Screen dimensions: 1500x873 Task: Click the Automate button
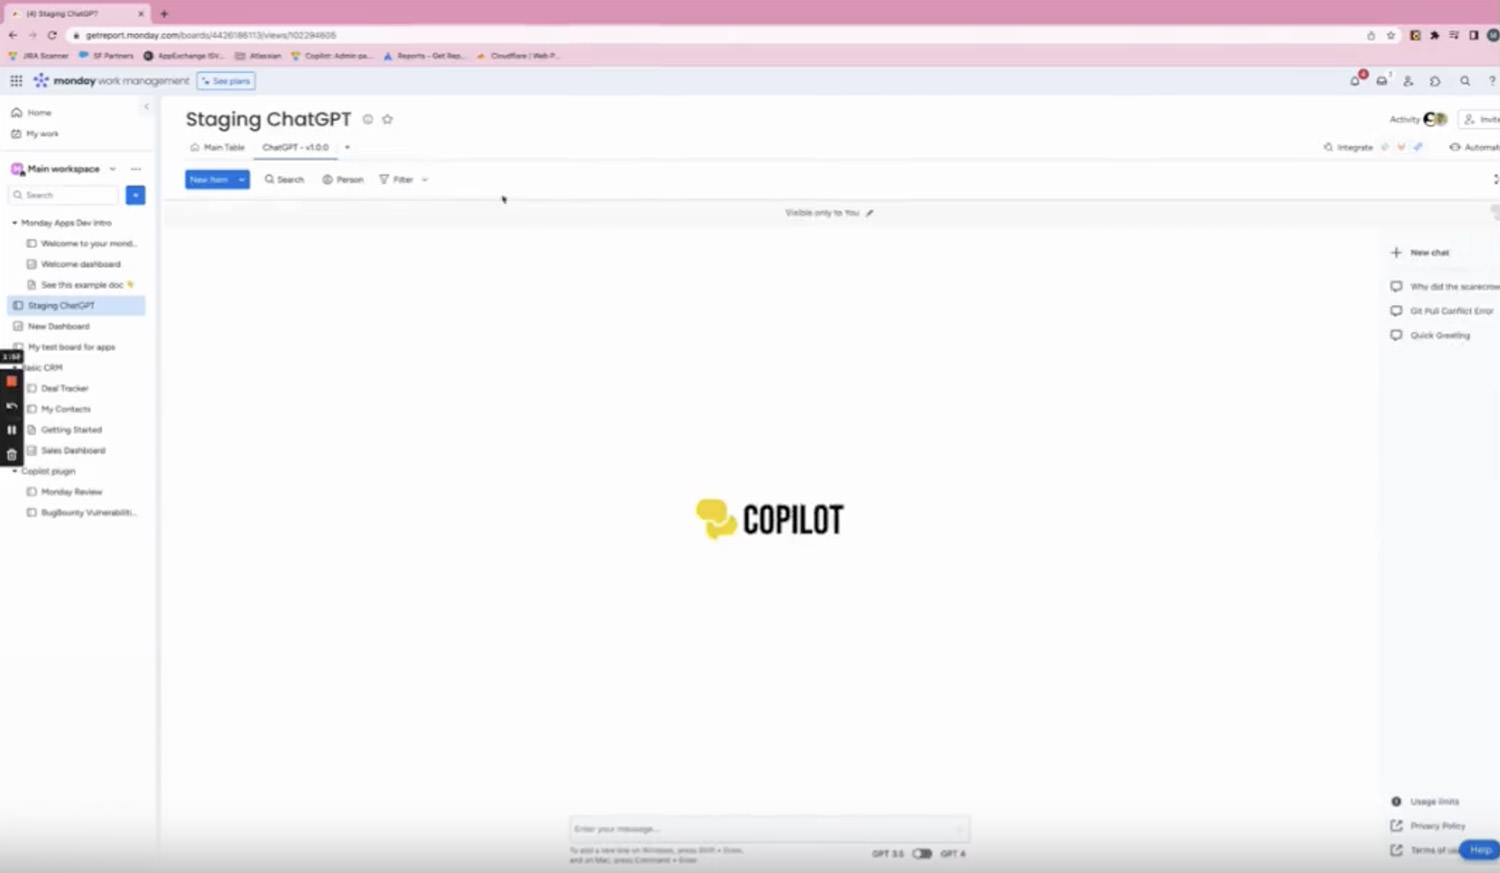tap(1474, 147)
